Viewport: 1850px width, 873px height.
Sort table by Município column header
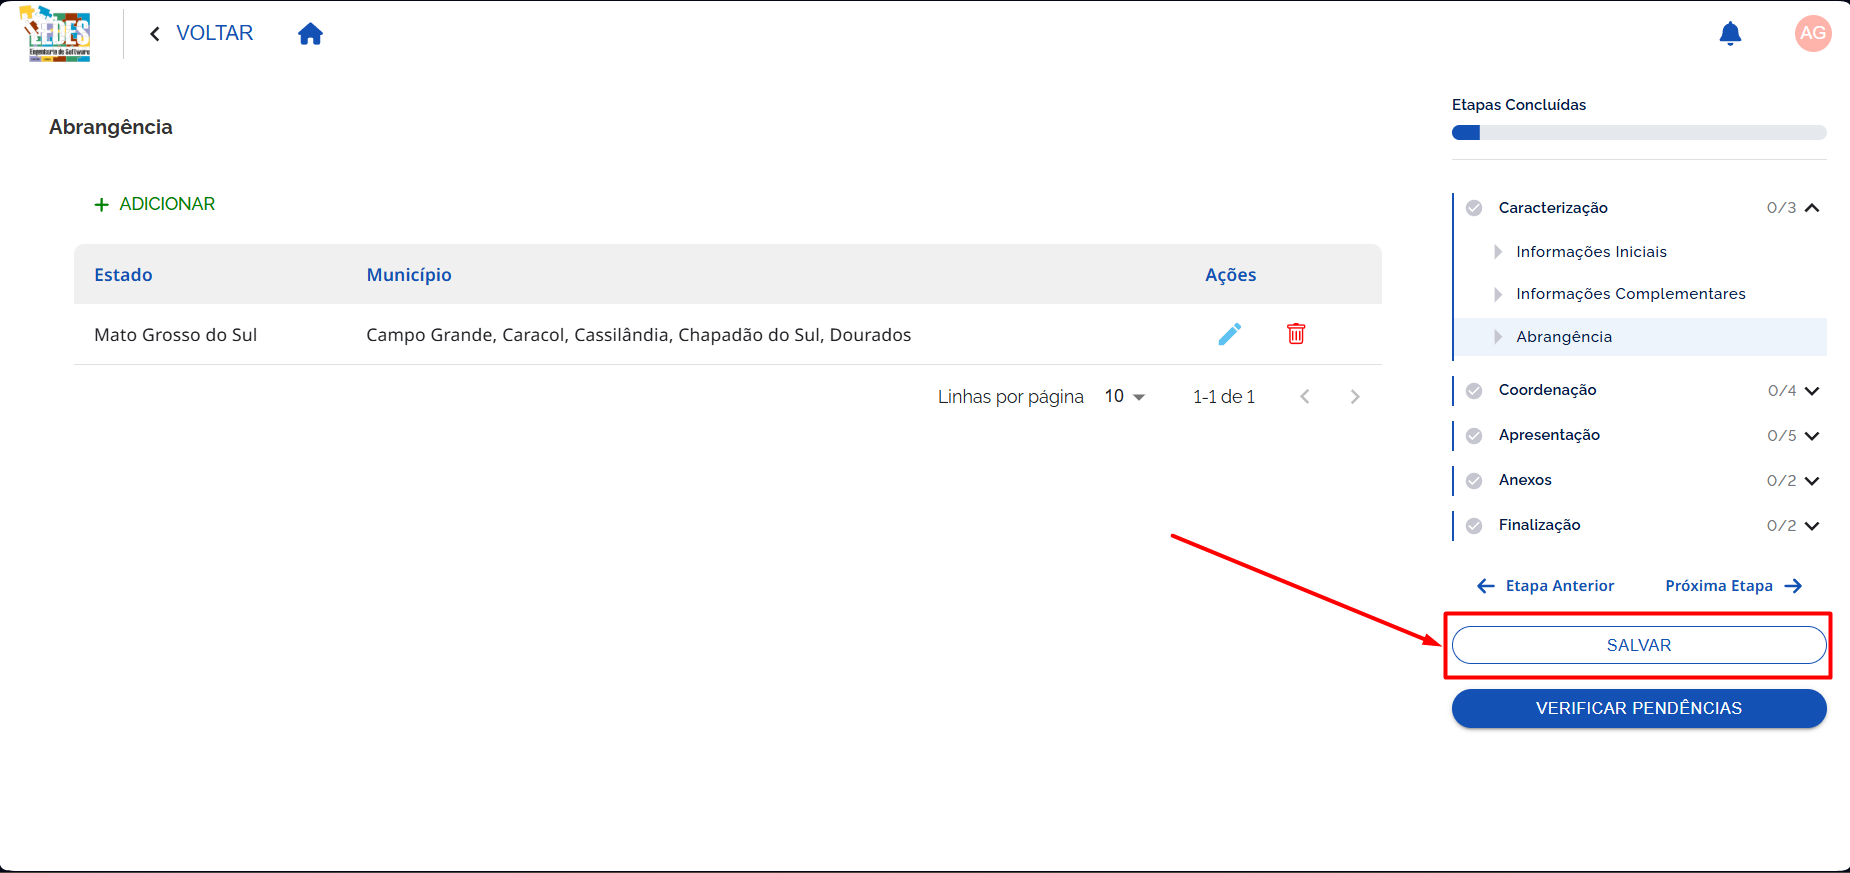(409, 275)
